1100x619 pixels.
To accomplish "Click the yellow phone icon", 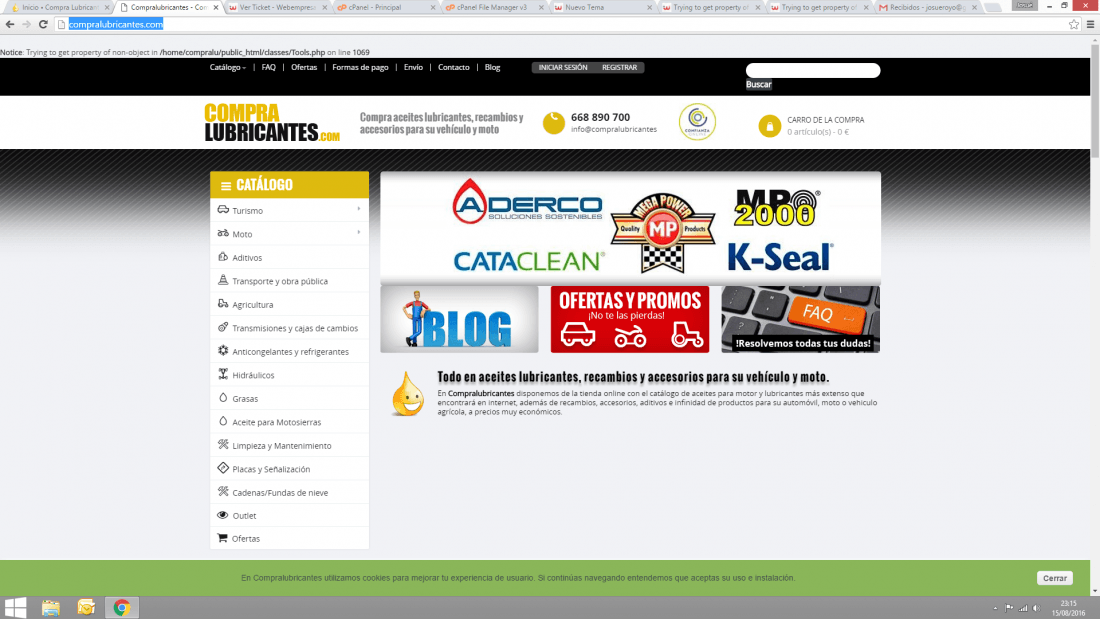I will (554, 123).
